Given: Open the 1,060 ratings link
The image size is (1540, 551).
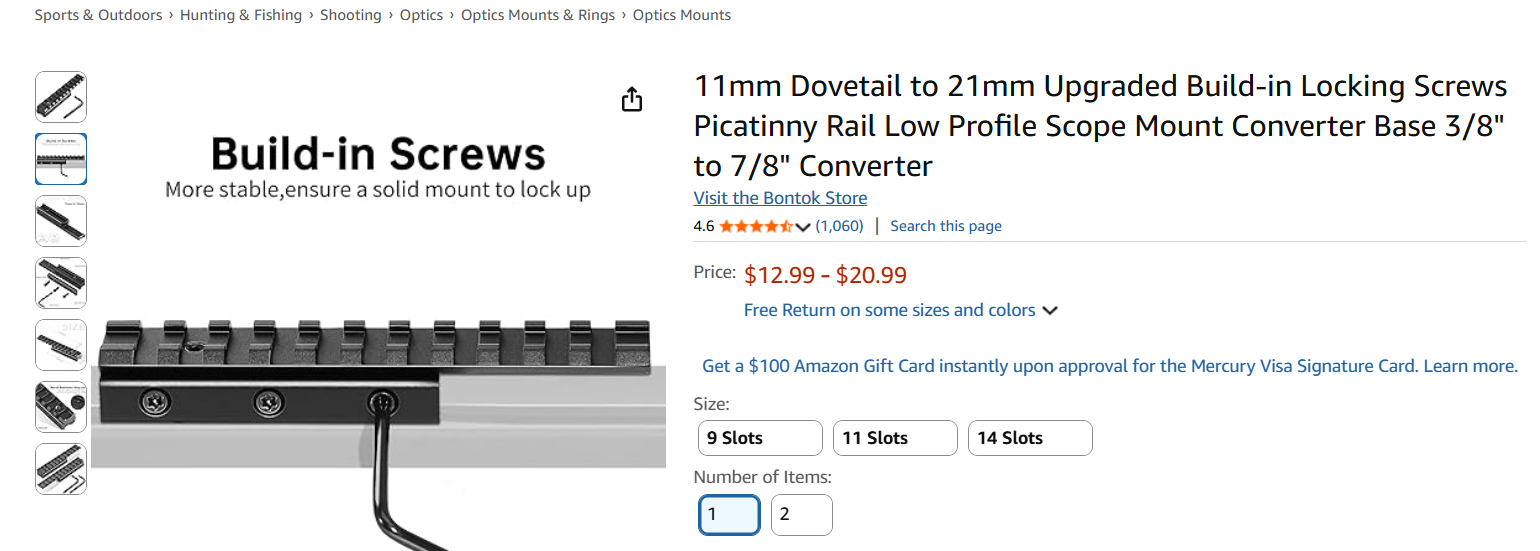Looking at the screenshot, I should click(839, 226).
